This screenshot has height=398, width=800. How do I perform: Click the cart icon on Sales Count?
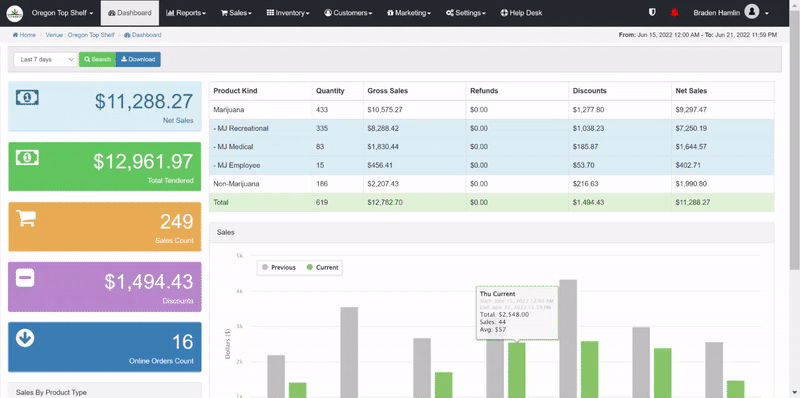(26, 218)
